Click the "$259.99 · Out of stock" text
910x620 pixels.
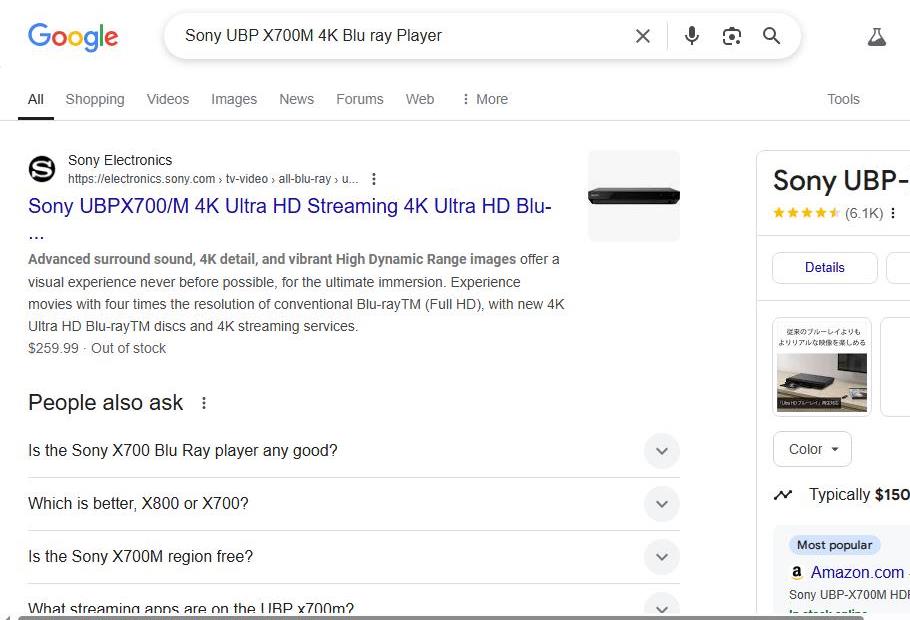(97, 348)
